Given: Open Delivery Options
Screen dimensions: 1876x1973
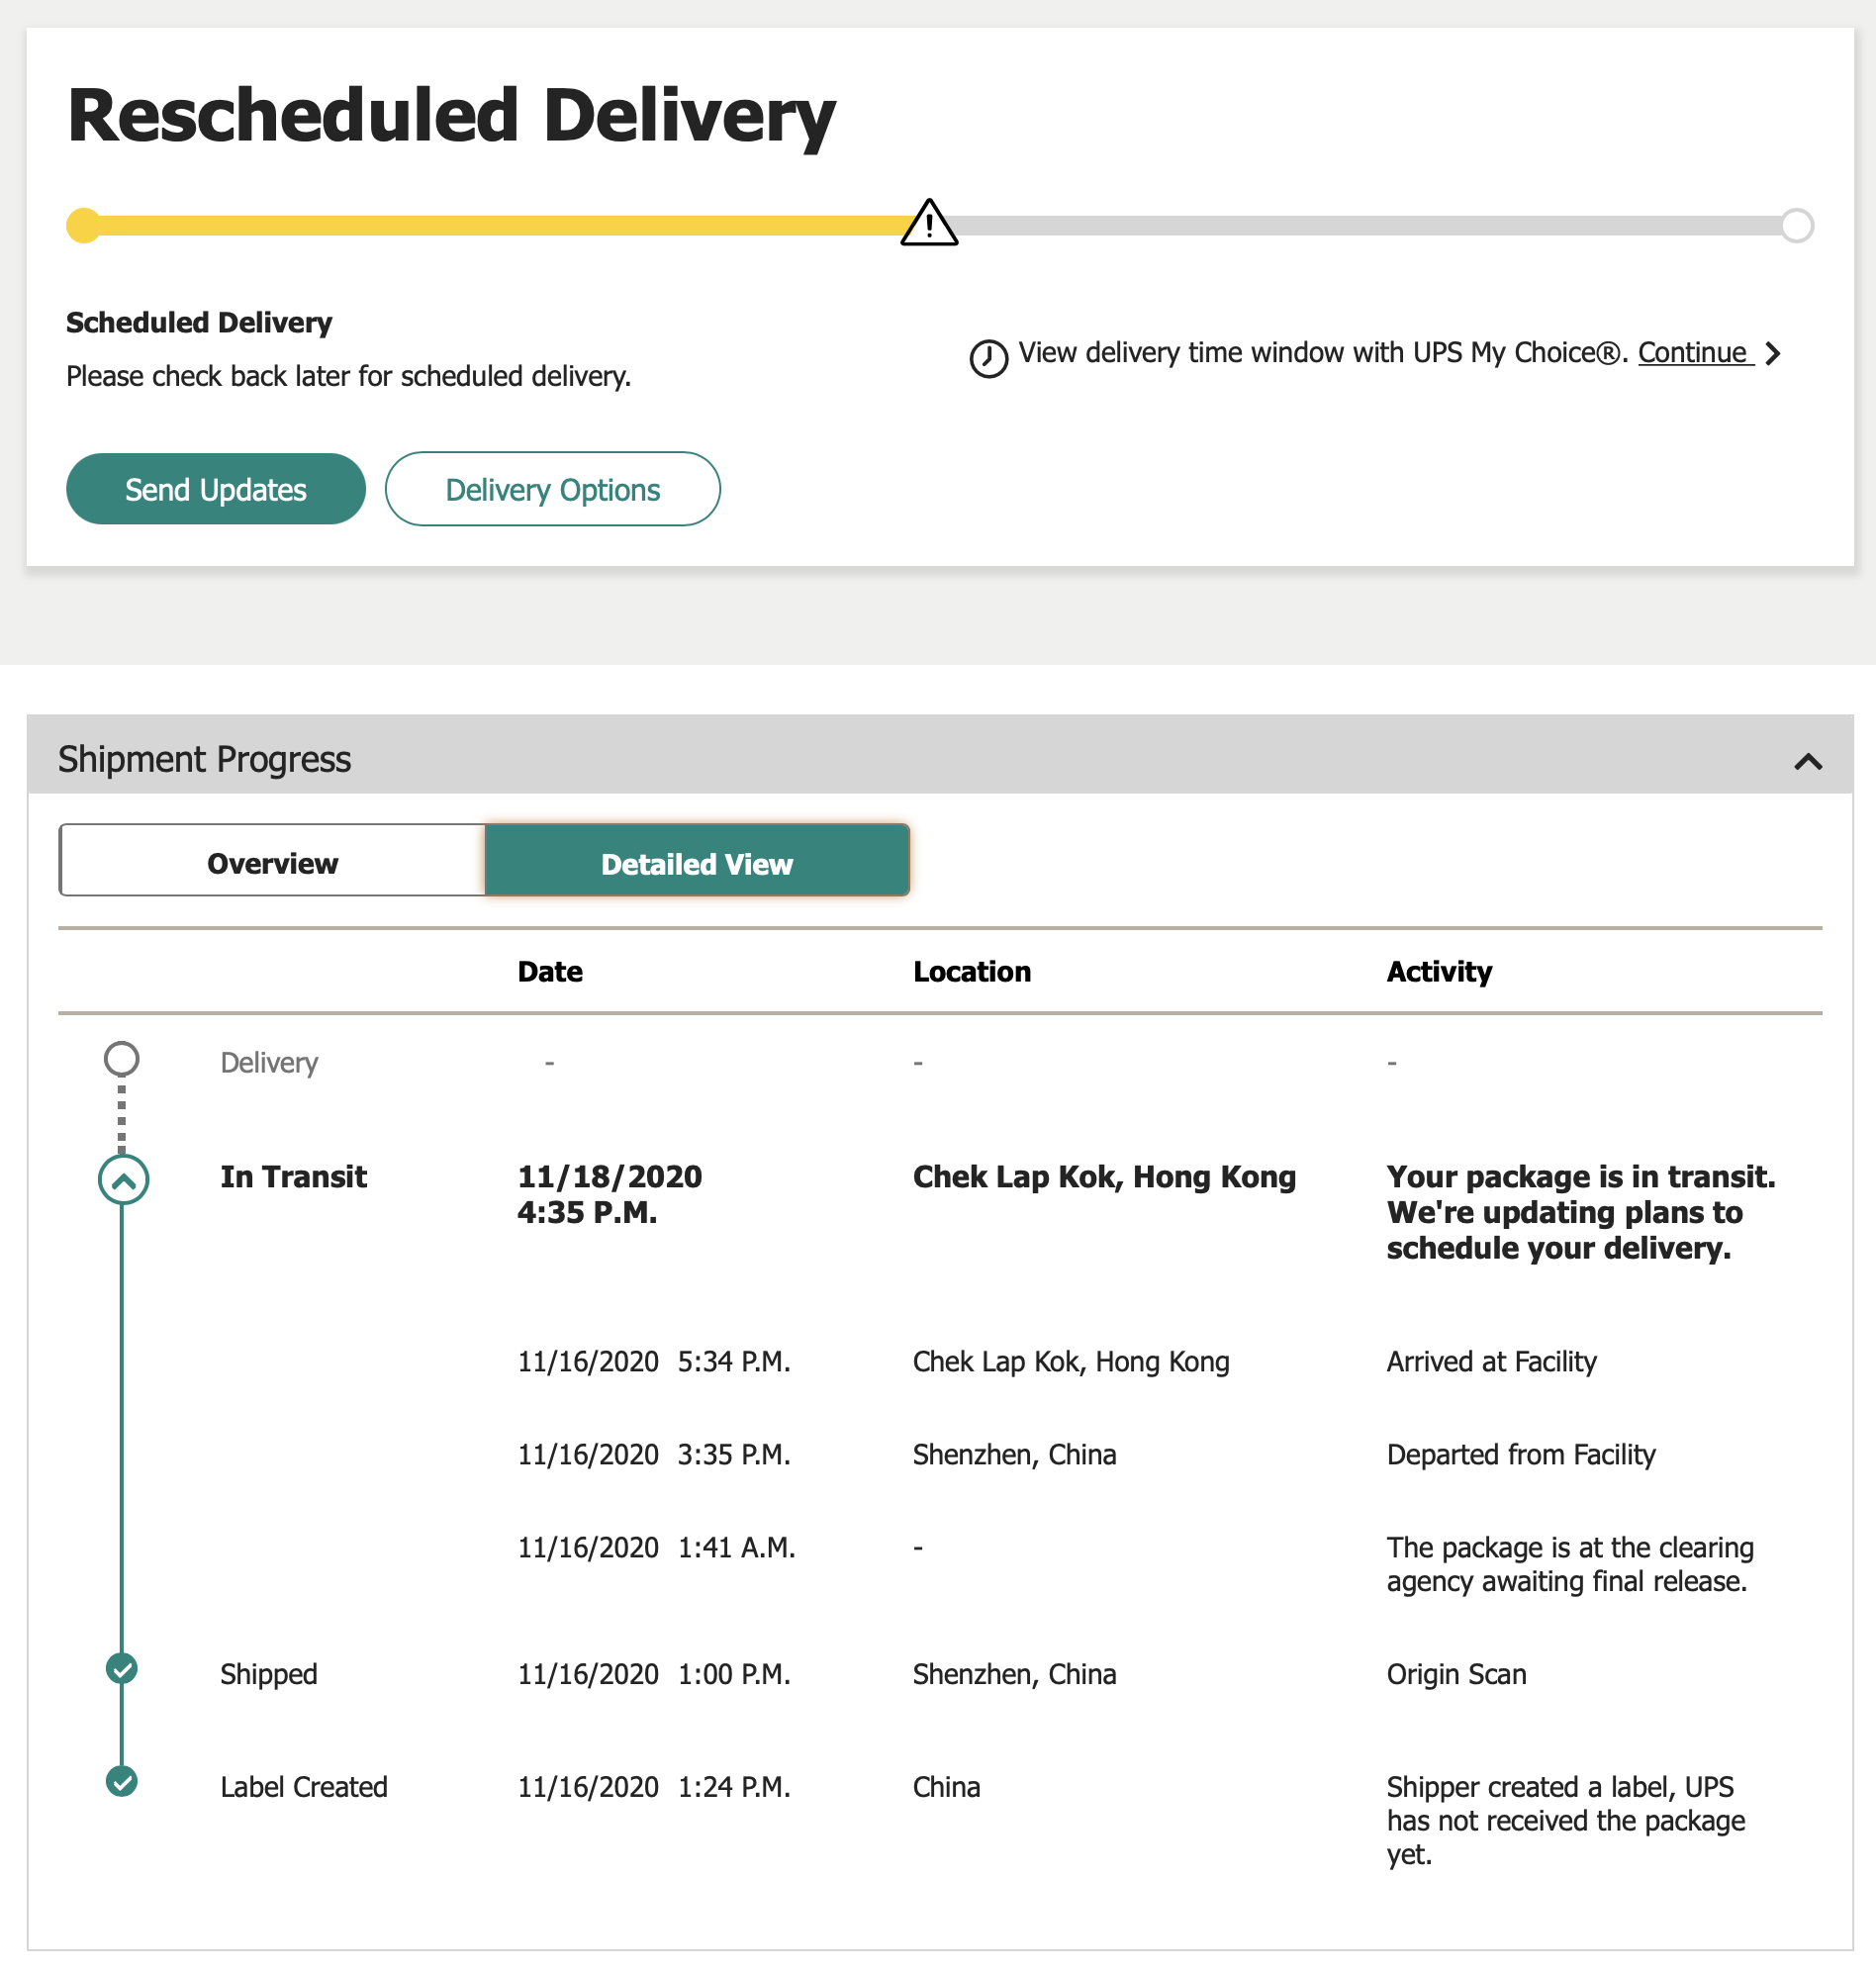Looking at the screenshot, I should tap(553, 490).
